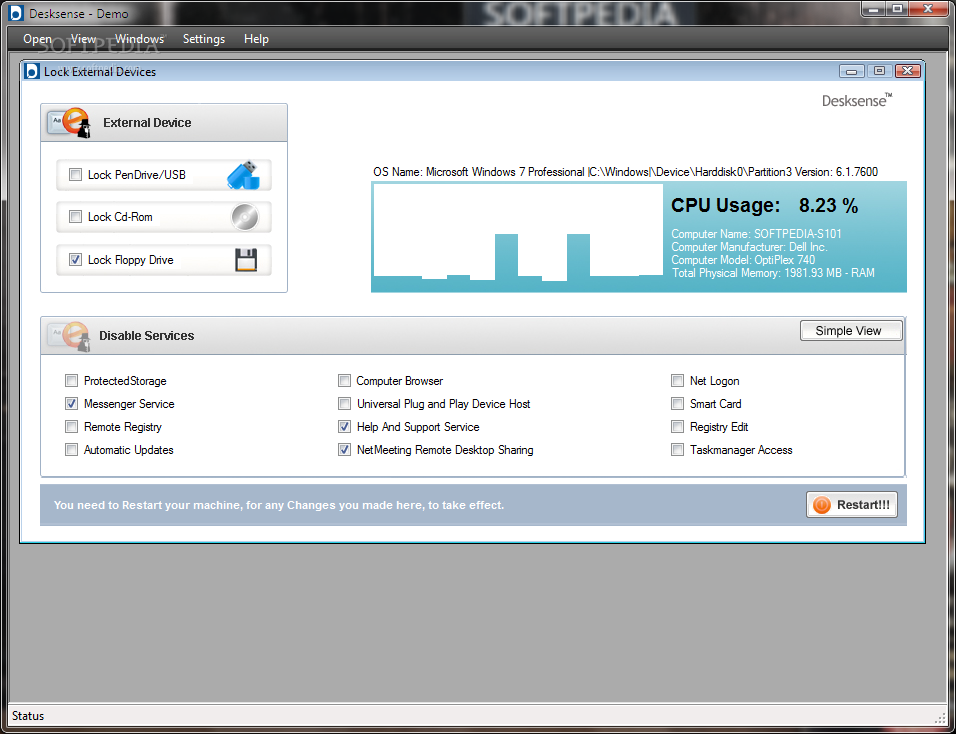Check the ProtectedStorage service box
Viewport: 956px width, 734px height.
tap(71, 380)
